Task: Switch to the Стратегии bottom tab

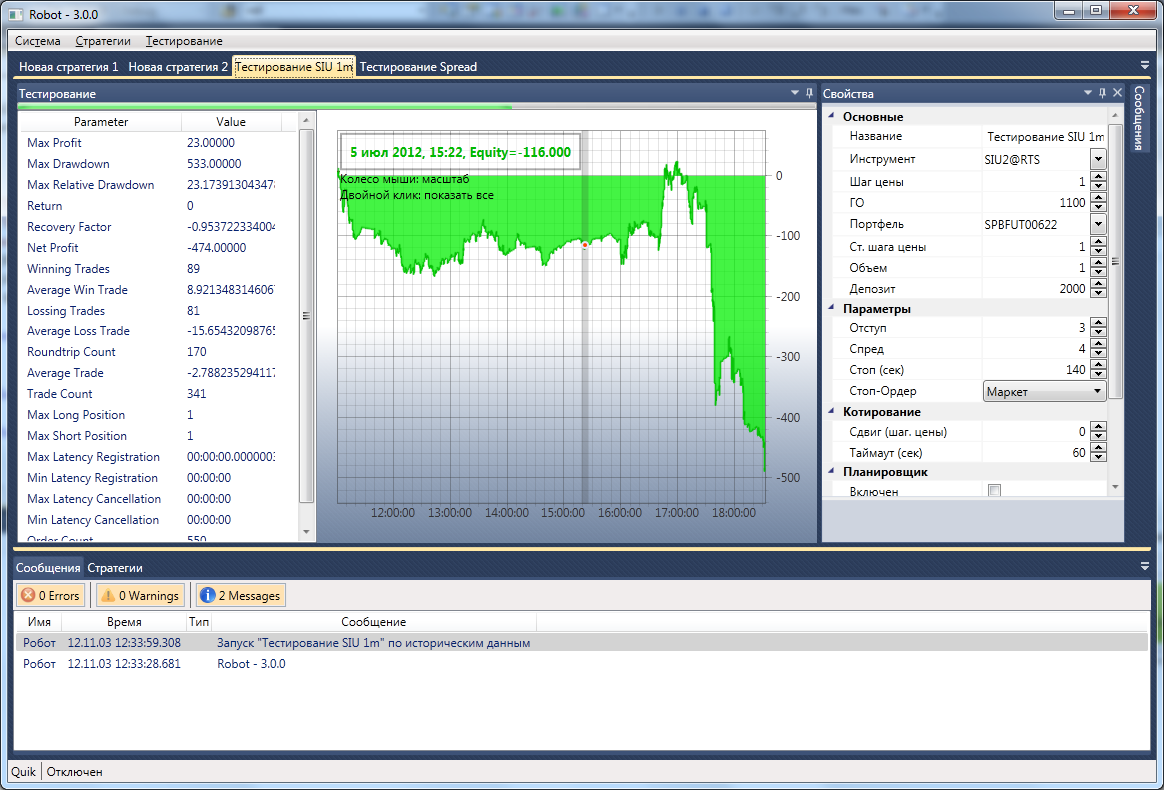Action: (115, 567)
